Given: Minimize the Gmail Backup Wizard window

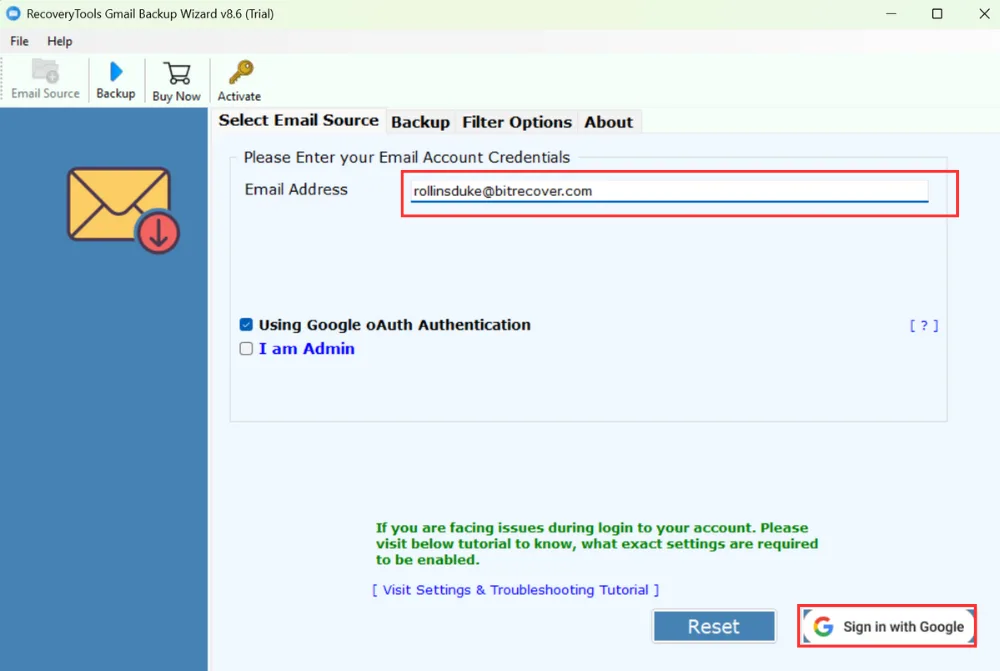Looking at the screenshot, I should click(x=891, y=13).
